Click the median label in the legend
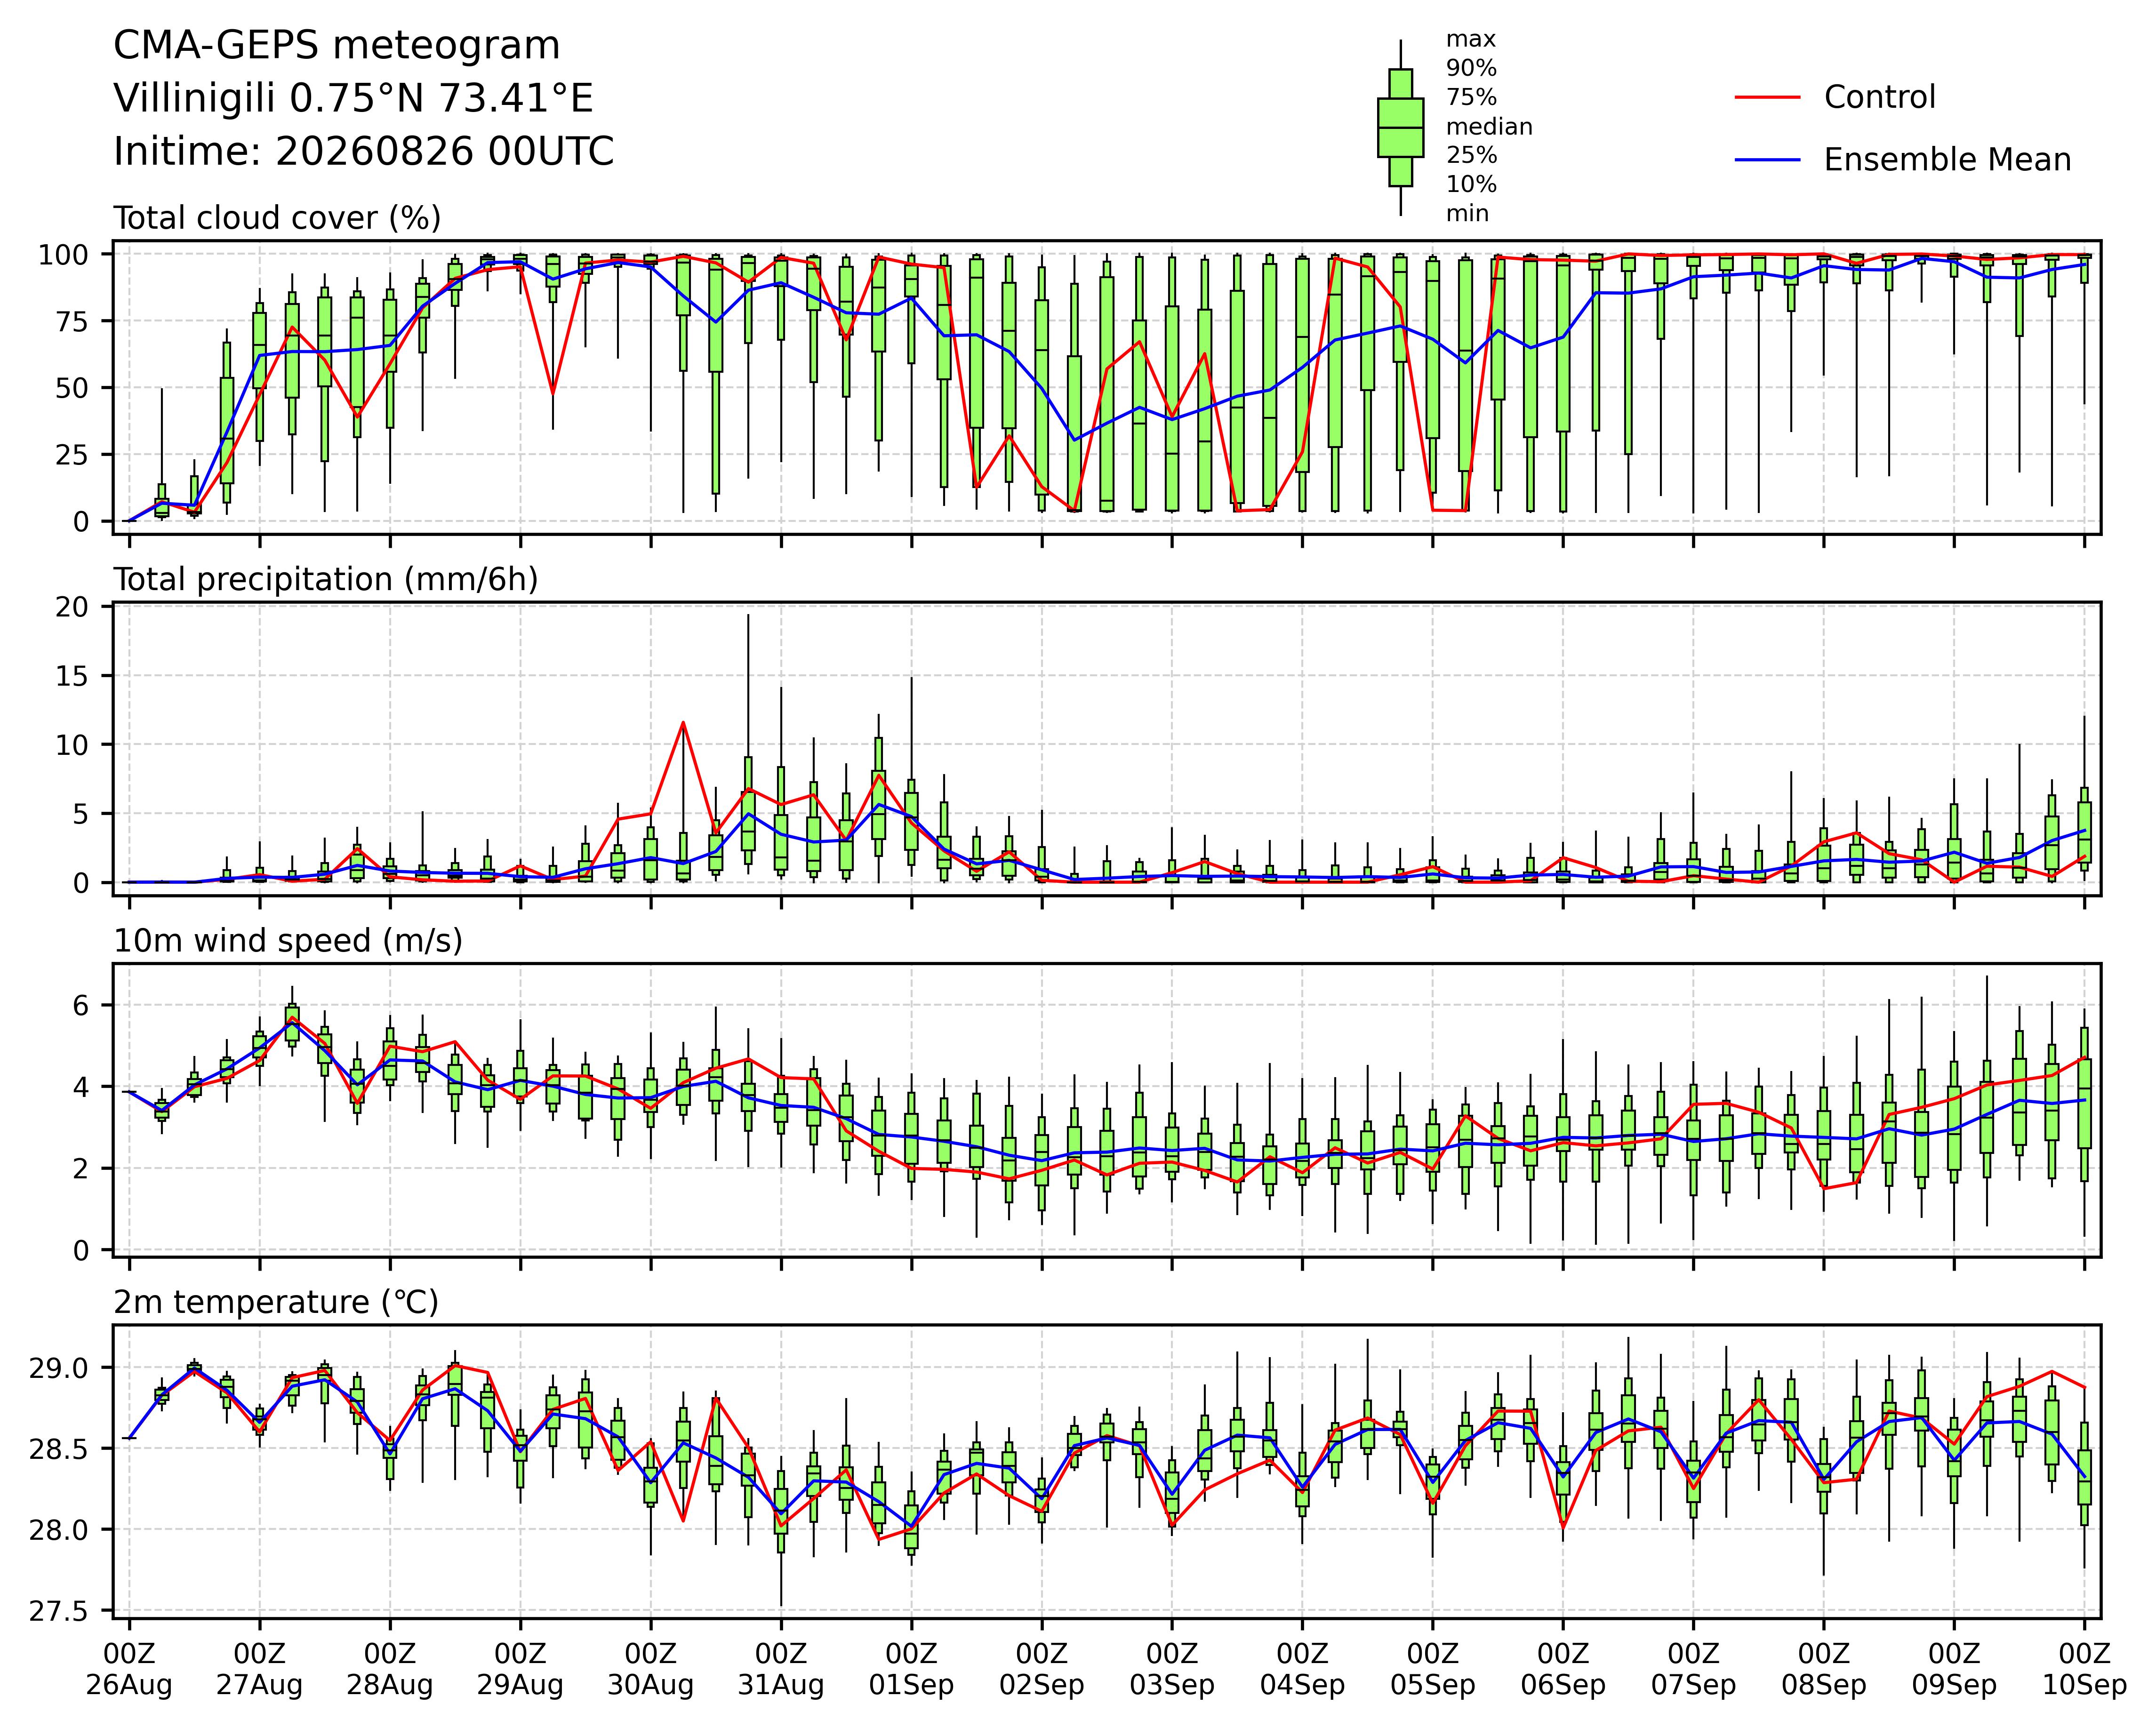The image size is (2156, 1728). pos(1489,127)
